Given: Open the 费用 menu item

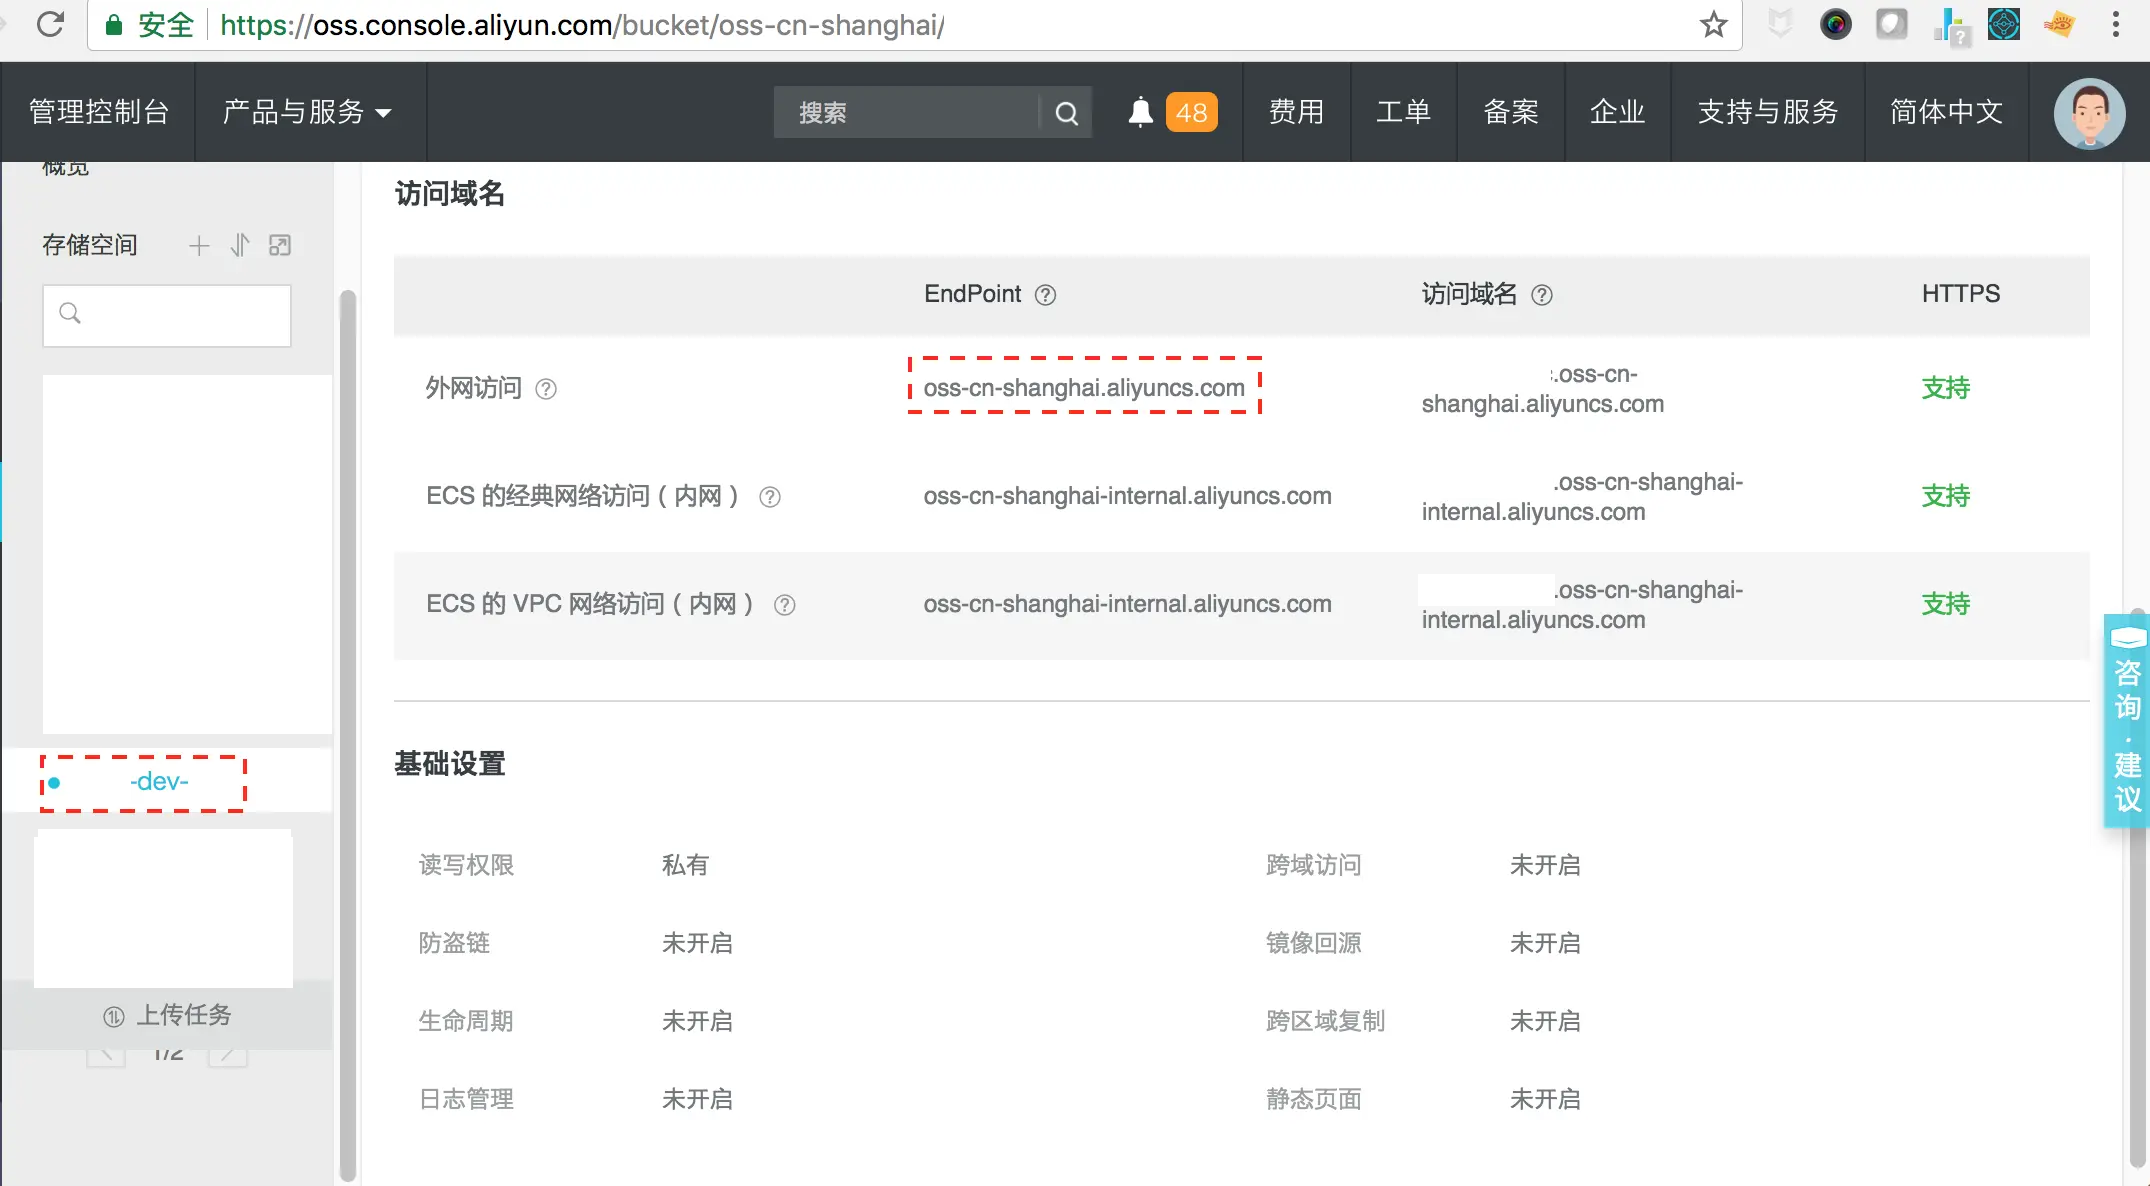Looking at the screenshot, I should click(1296, 112).
